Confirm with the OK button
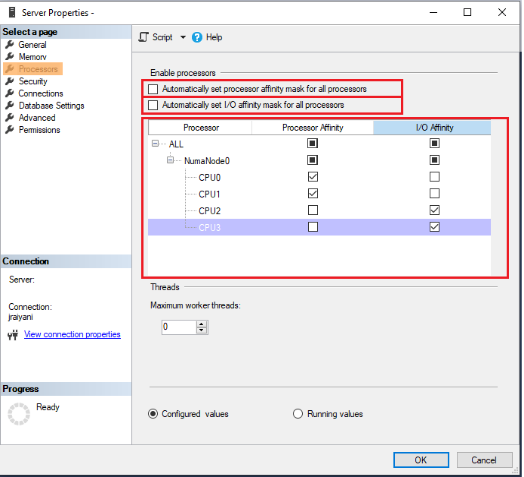 (421, 460)
